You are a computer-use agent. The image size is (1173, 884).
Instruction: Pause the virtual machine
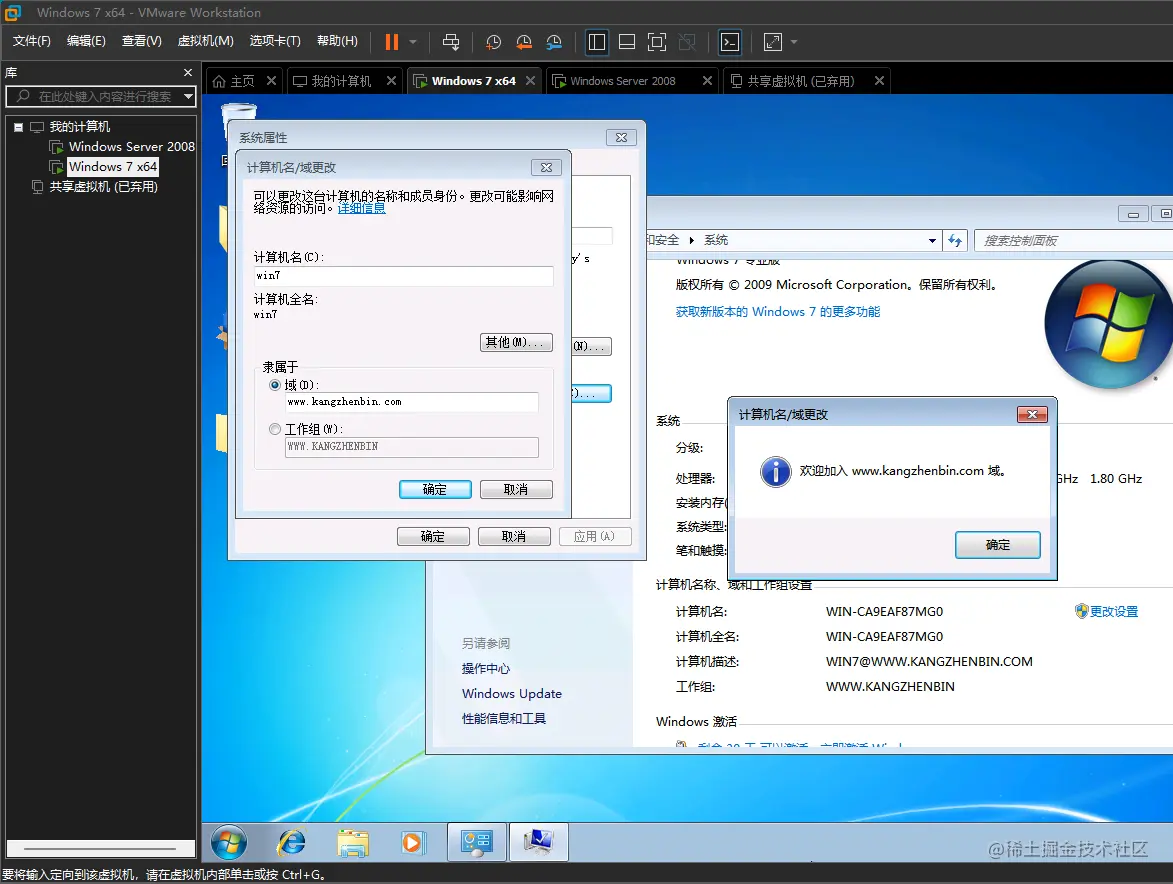tap(391, 42)
